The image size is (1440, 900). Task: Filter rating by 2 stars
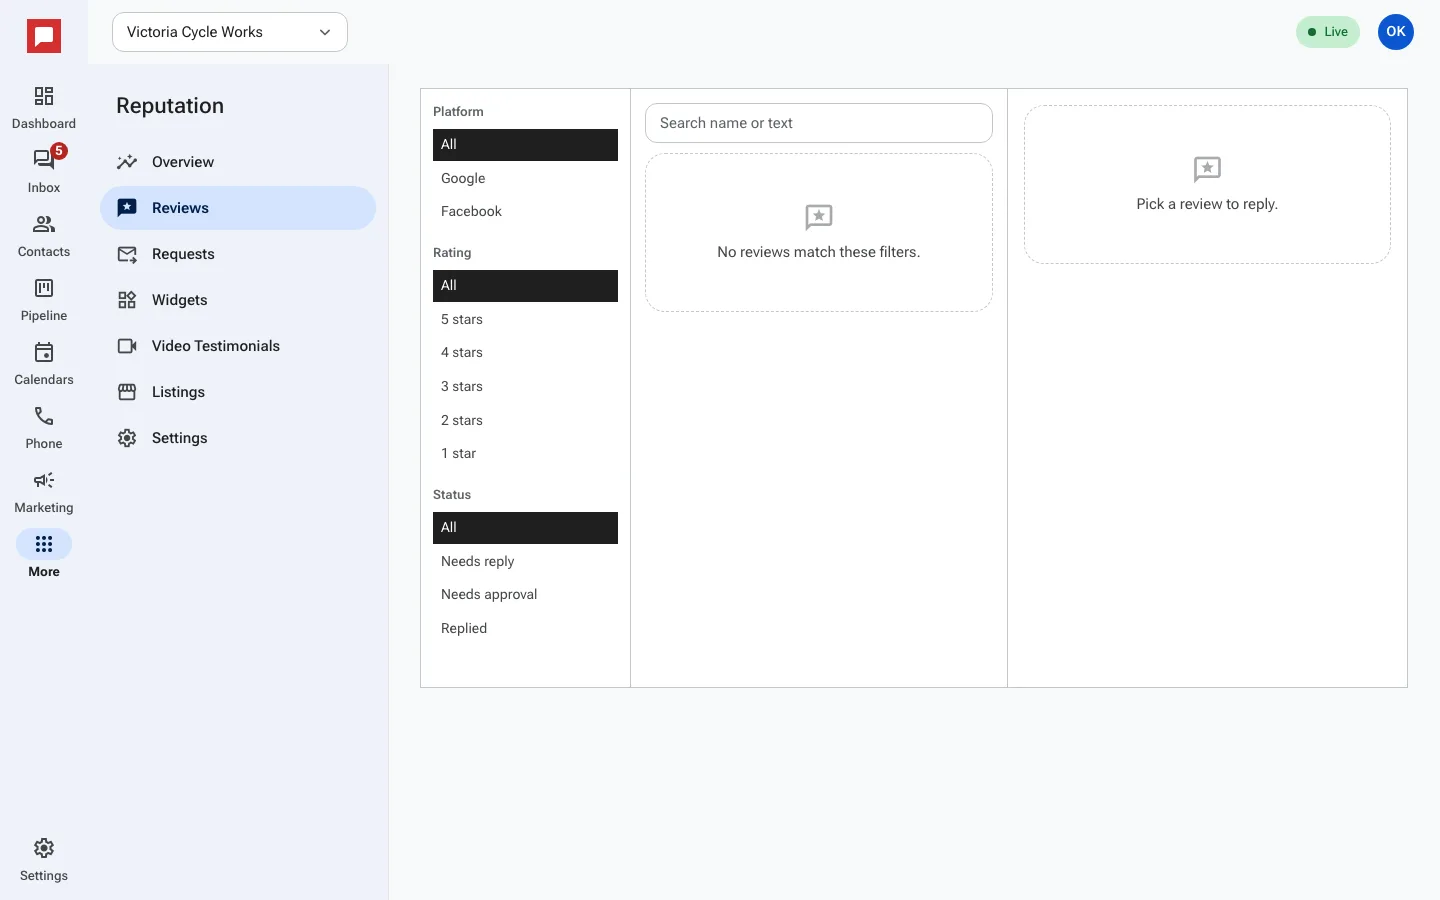(x=525, y=420)
